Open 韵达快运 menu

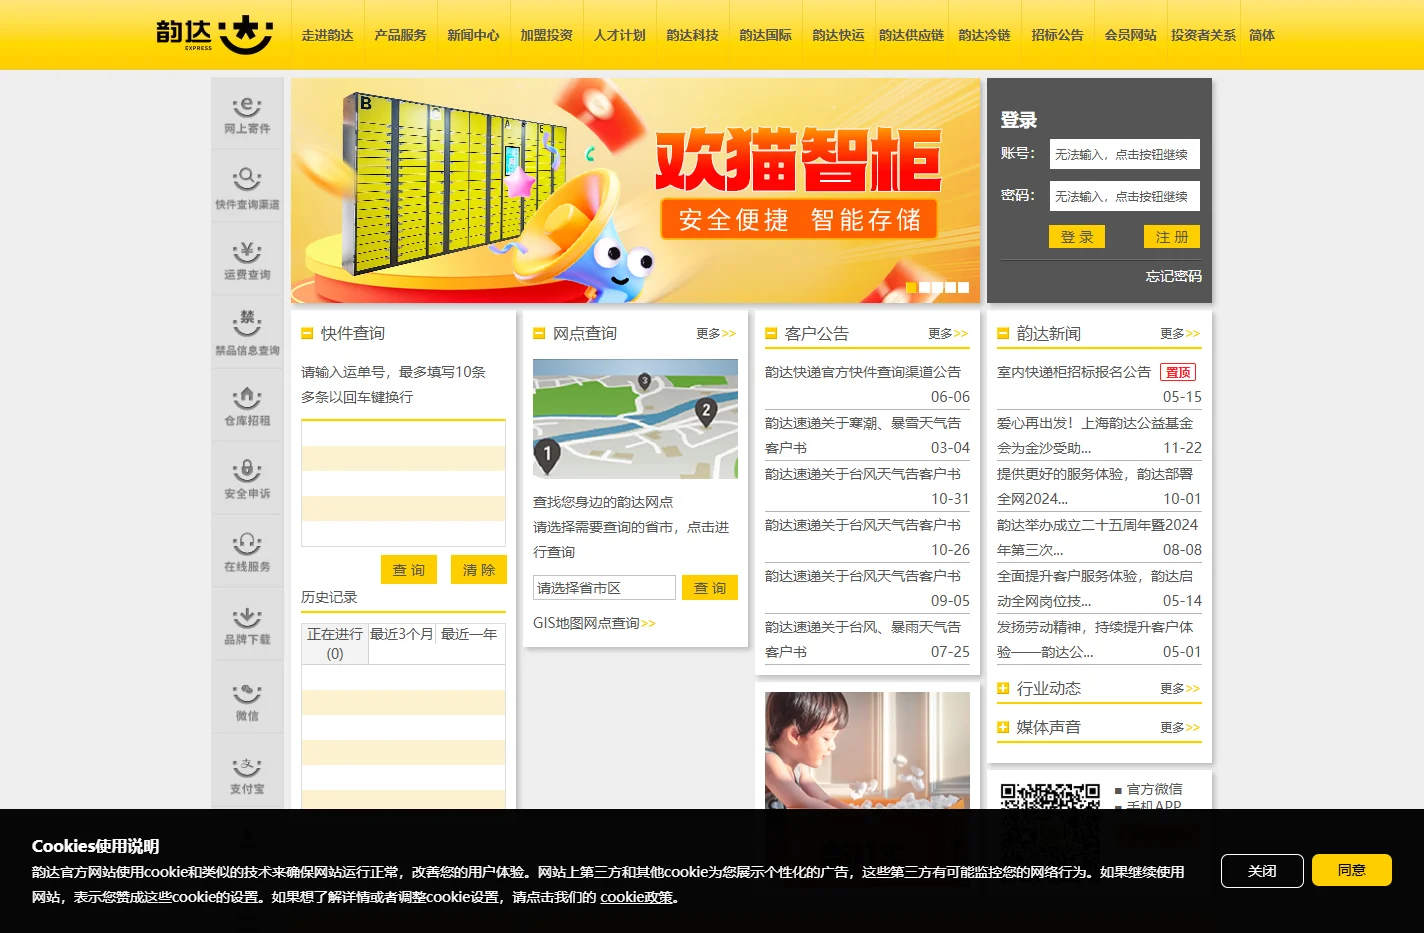(x=839, y=35)
